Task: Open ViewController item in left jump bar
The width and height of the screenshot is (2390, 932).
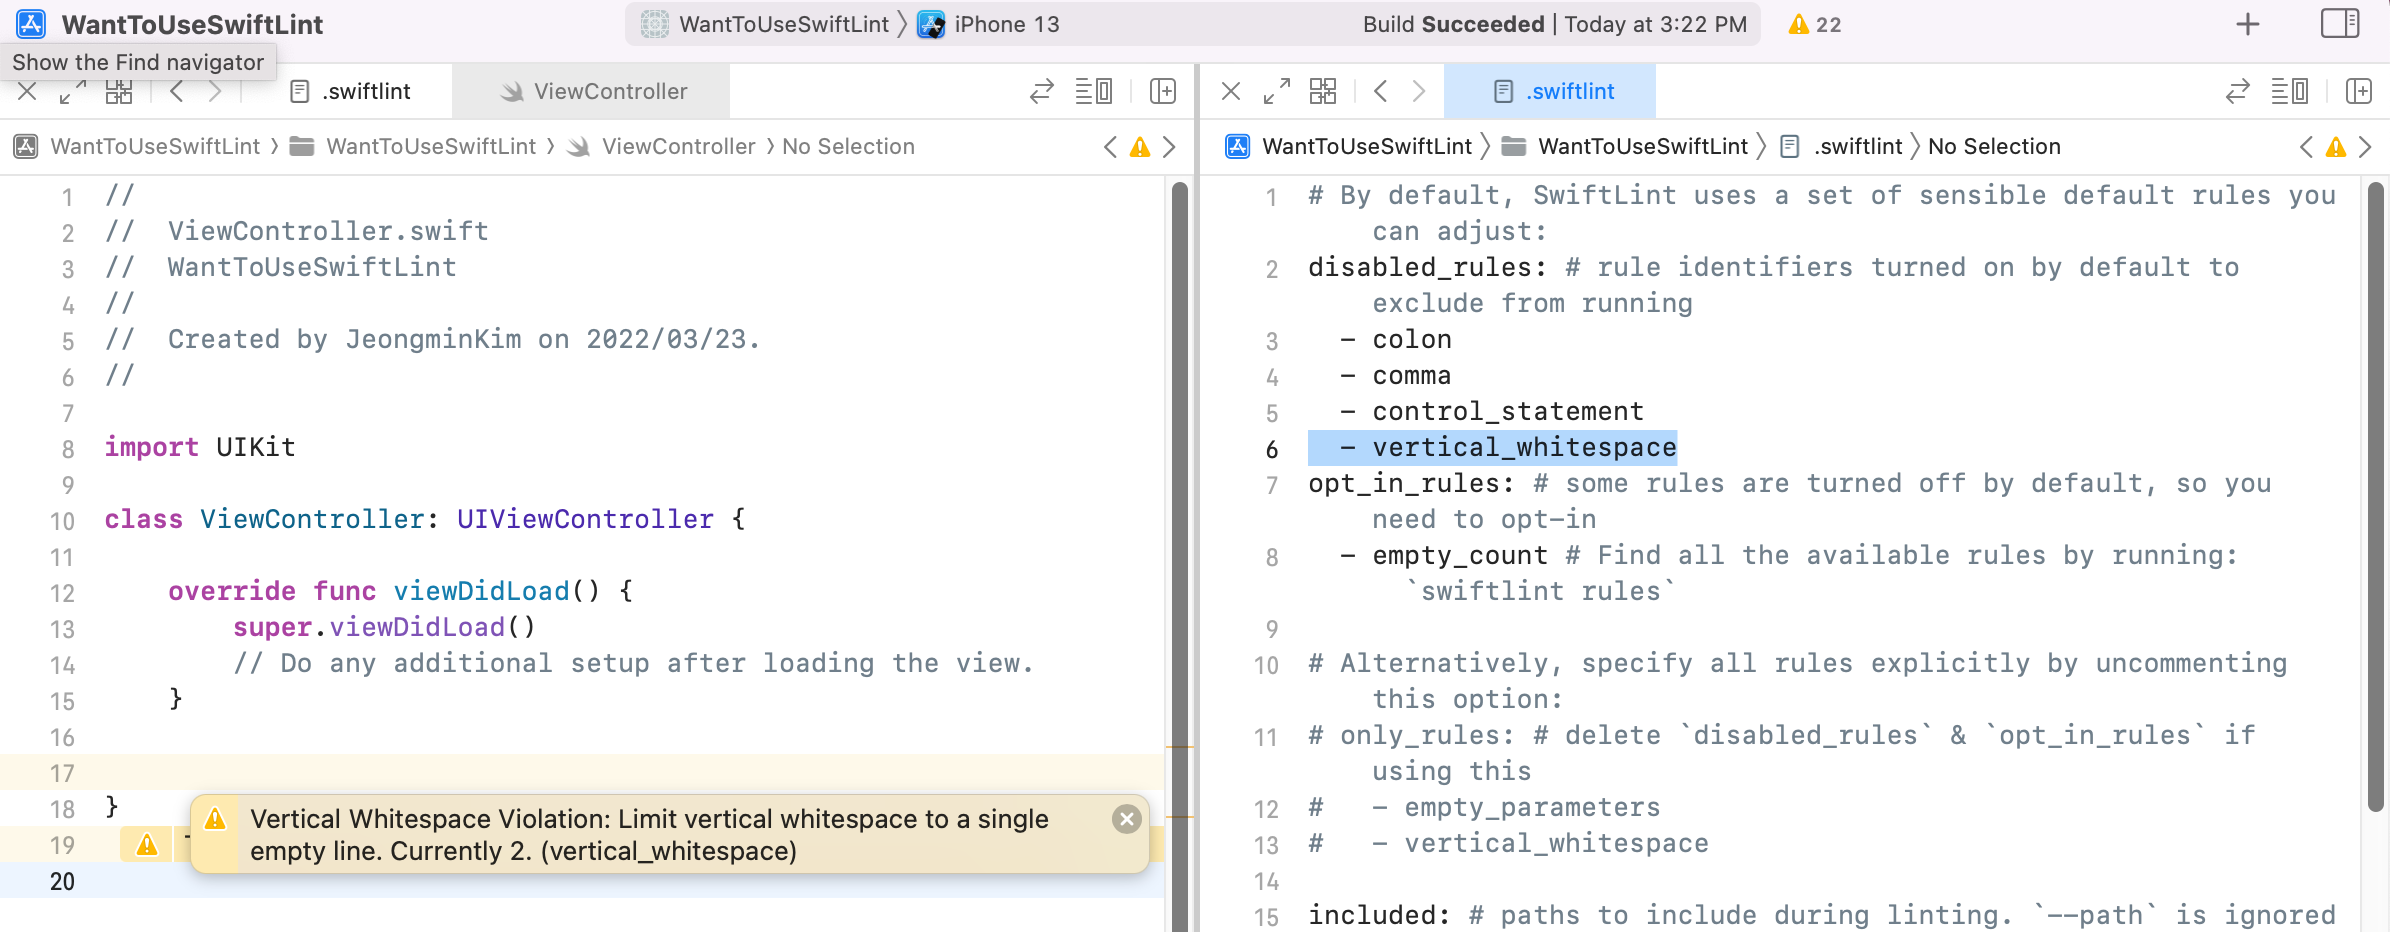Action: [x=661, y=147]
